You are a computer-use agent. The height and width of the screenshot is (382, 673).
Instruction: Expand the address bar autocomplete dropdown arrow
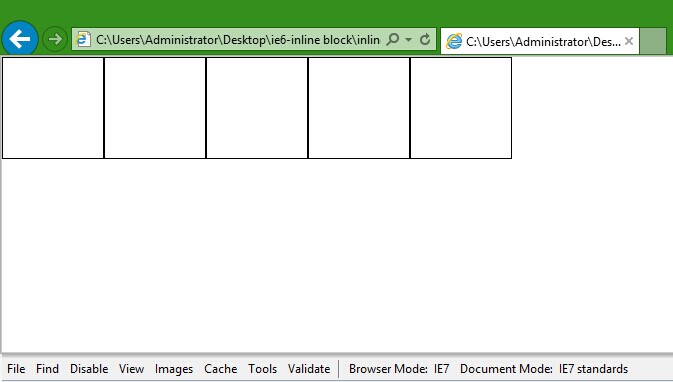coord(409,39)
